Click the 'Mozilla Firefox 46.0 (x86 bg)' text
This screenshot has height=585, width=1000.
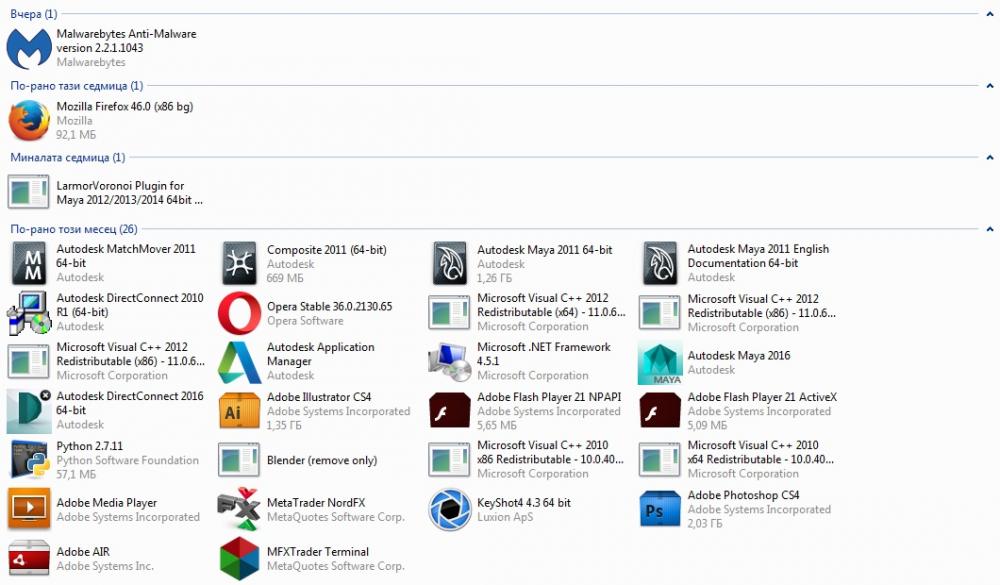125,107
